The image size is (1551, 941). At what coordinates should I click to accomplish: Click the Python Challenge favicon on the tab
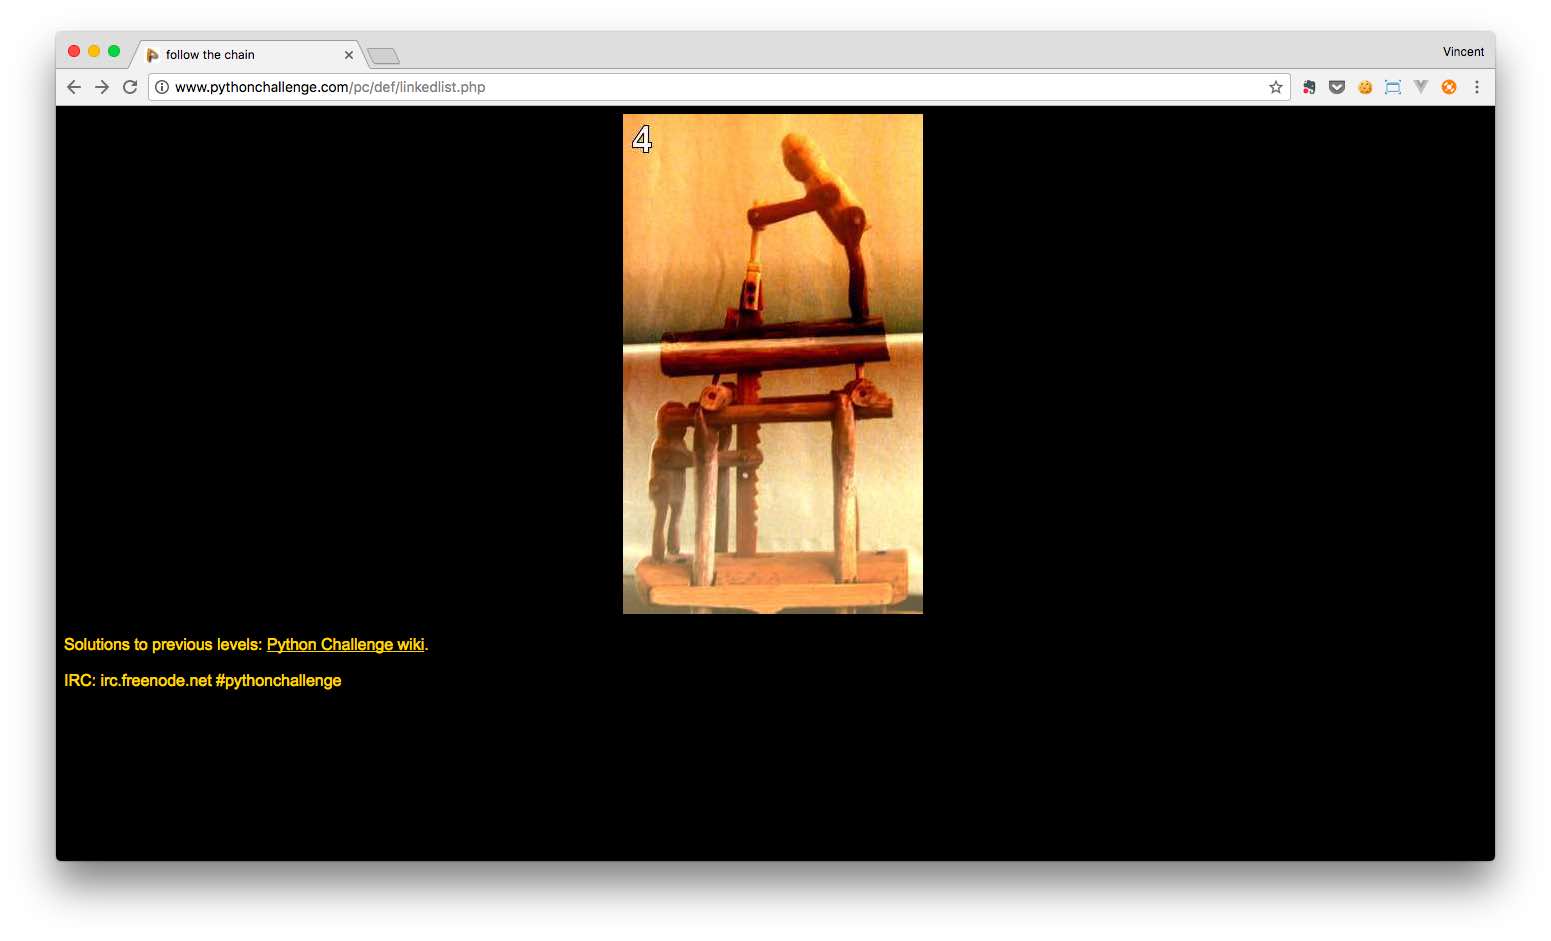point(153,55)
